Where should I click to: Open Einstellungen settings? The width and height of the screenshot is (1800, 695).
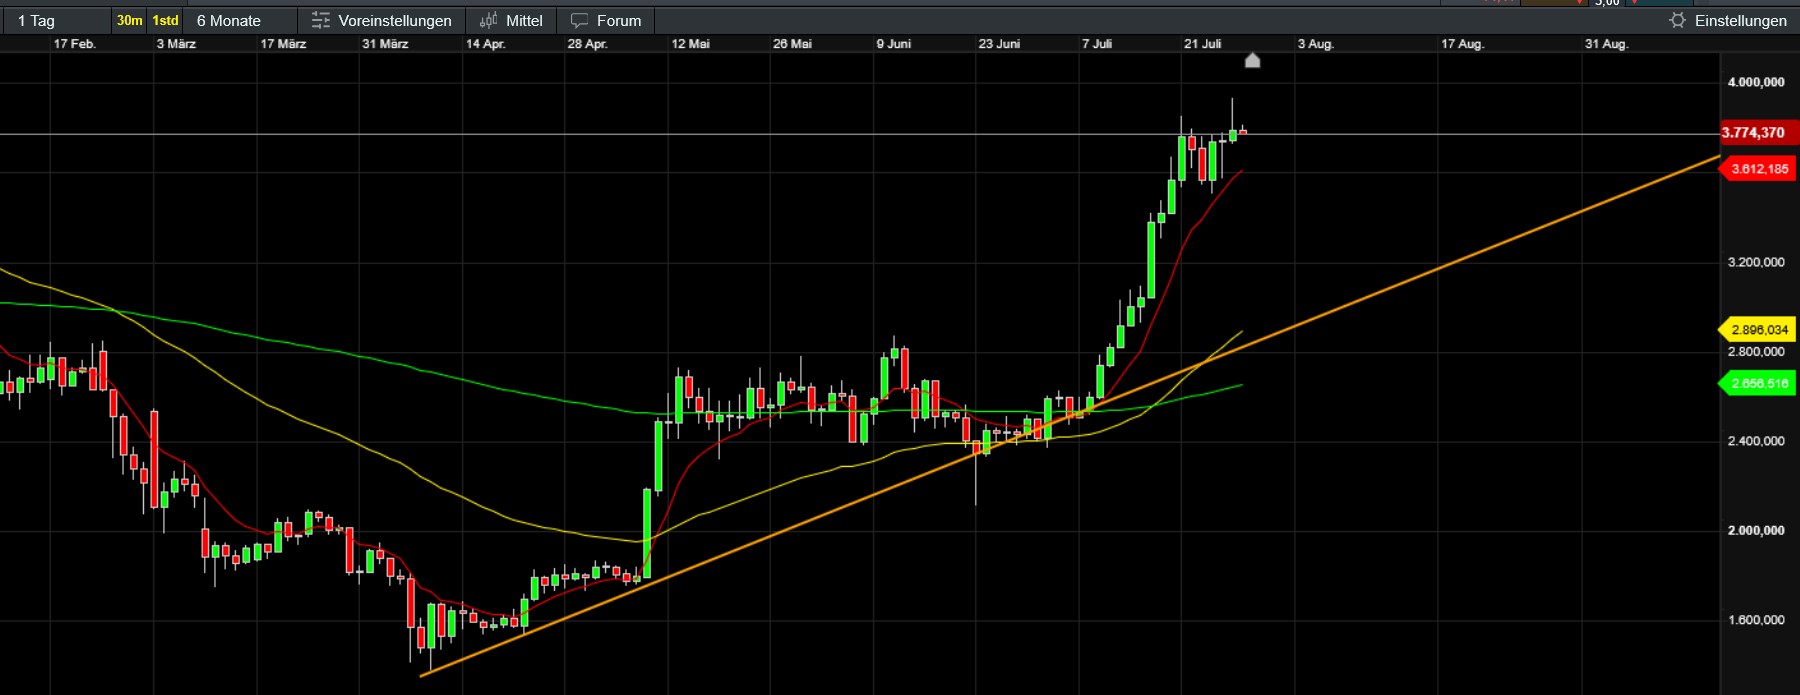tap(1728, 20)
